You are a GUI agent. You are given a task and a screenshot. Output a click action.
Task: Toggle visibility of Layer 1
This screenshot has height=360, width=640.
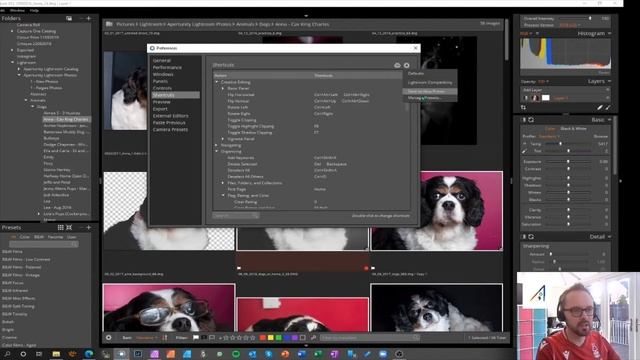click(526, 98)
